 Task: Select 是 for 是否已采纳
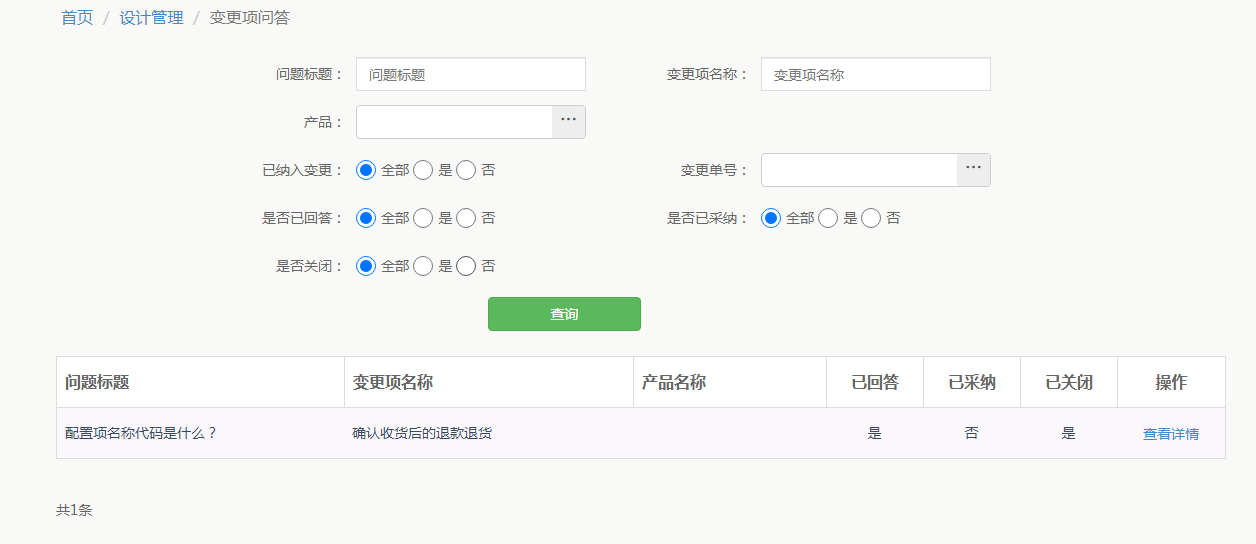click(x=828, y=218)
